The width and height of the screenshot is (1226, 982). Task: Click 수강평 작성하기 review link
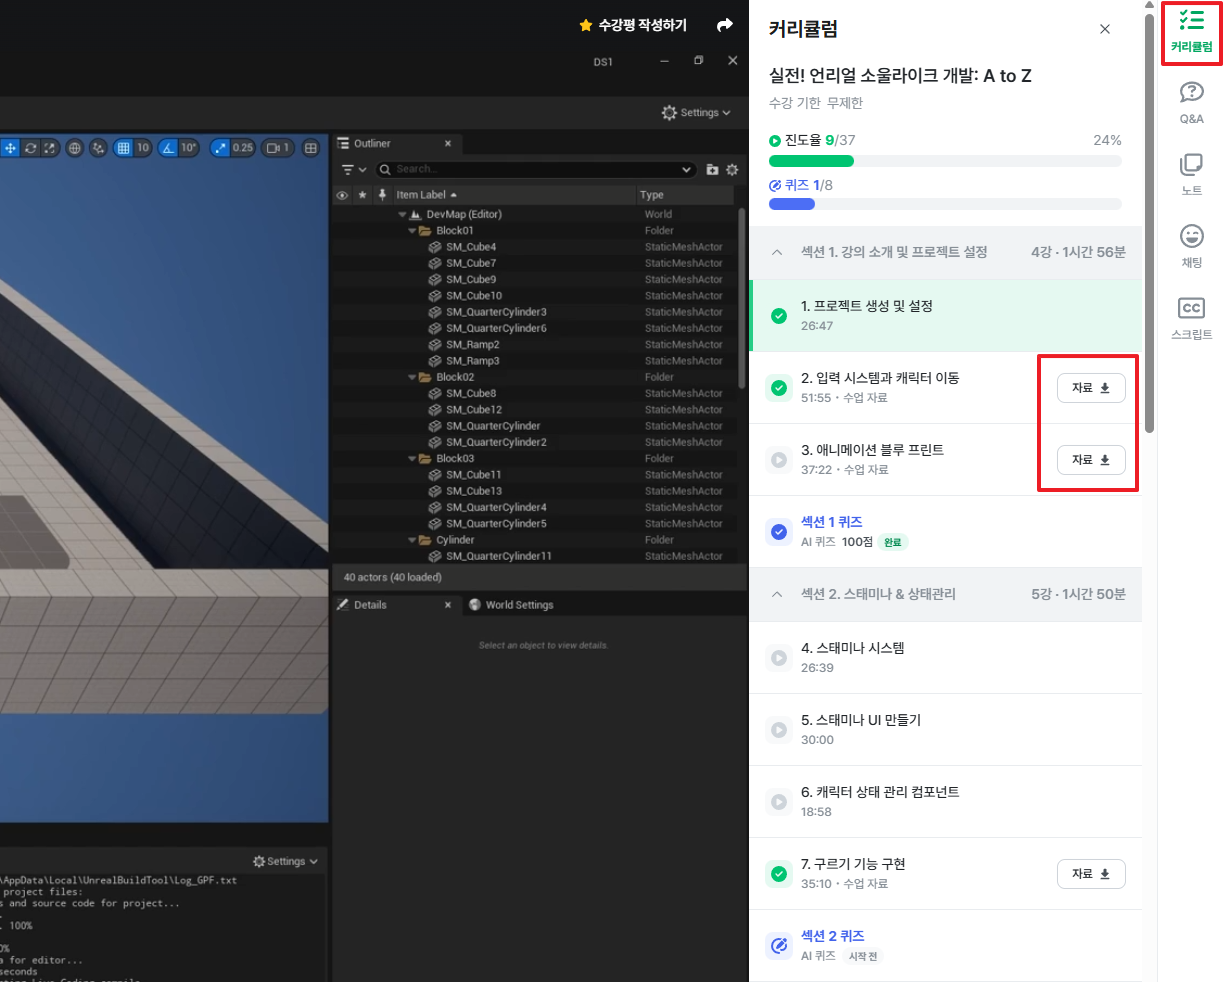pyautogui.click(x=634, y=25)
